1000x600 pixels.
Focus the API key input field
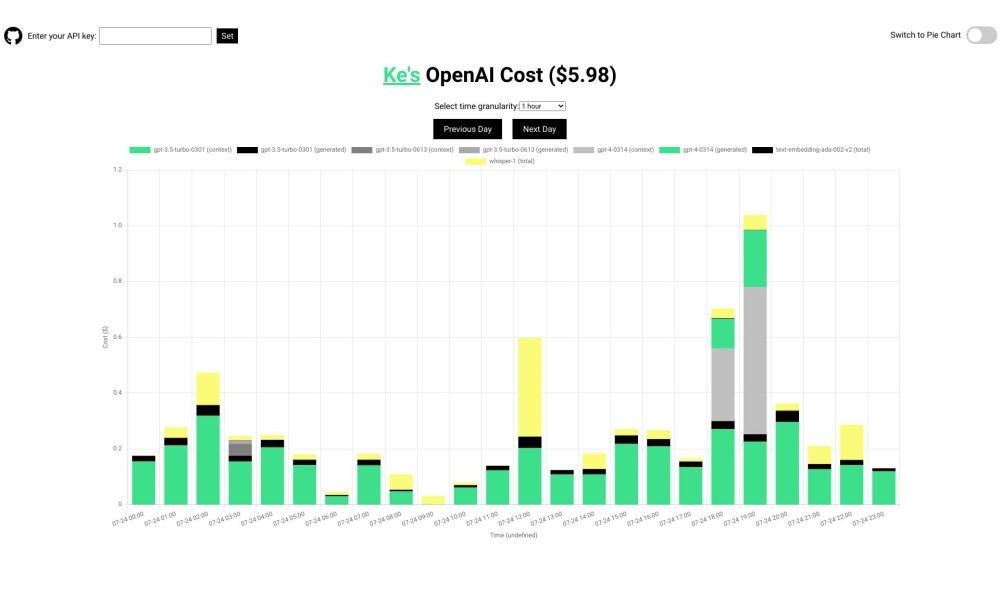[x=155, y=36]
